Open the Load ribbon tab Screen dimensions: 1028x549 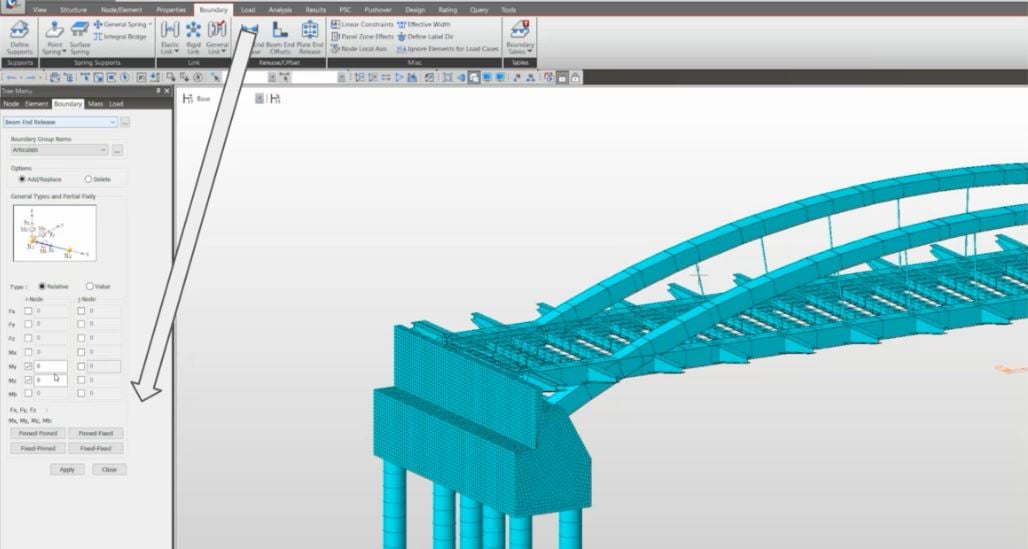pyautogui.click(x=248, y=10)
